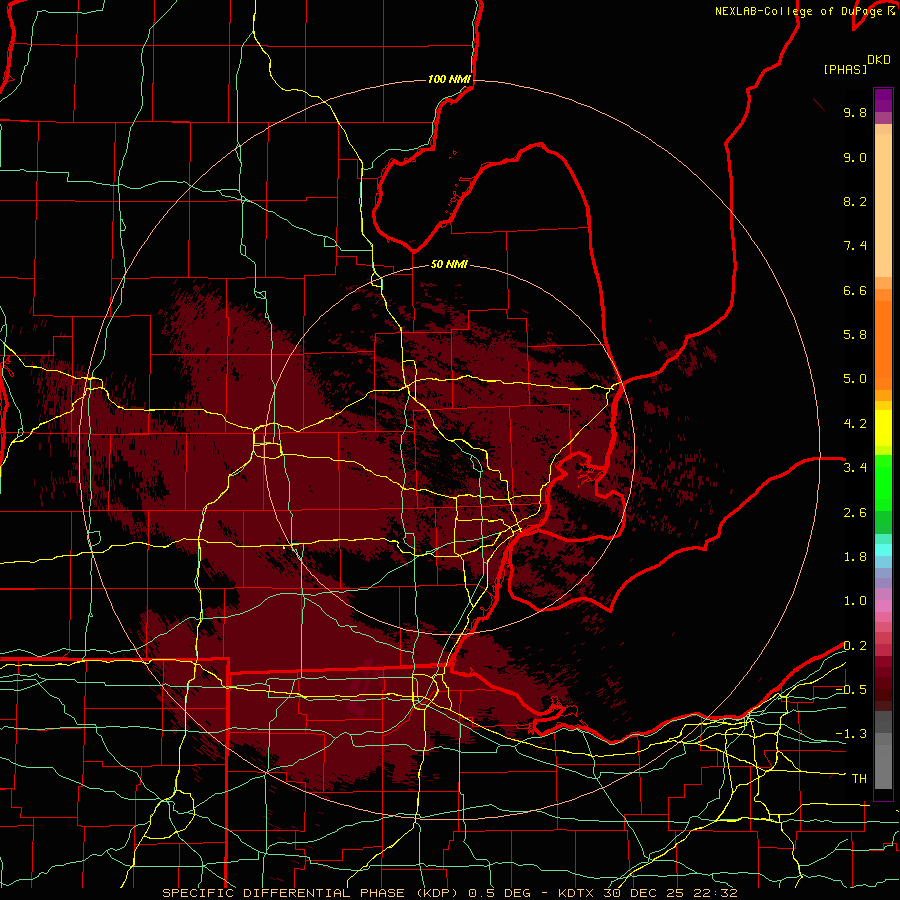This screenshot has height=900, width=900.
Task: Click the pink band of the color bar
Action: coord(883,606)
